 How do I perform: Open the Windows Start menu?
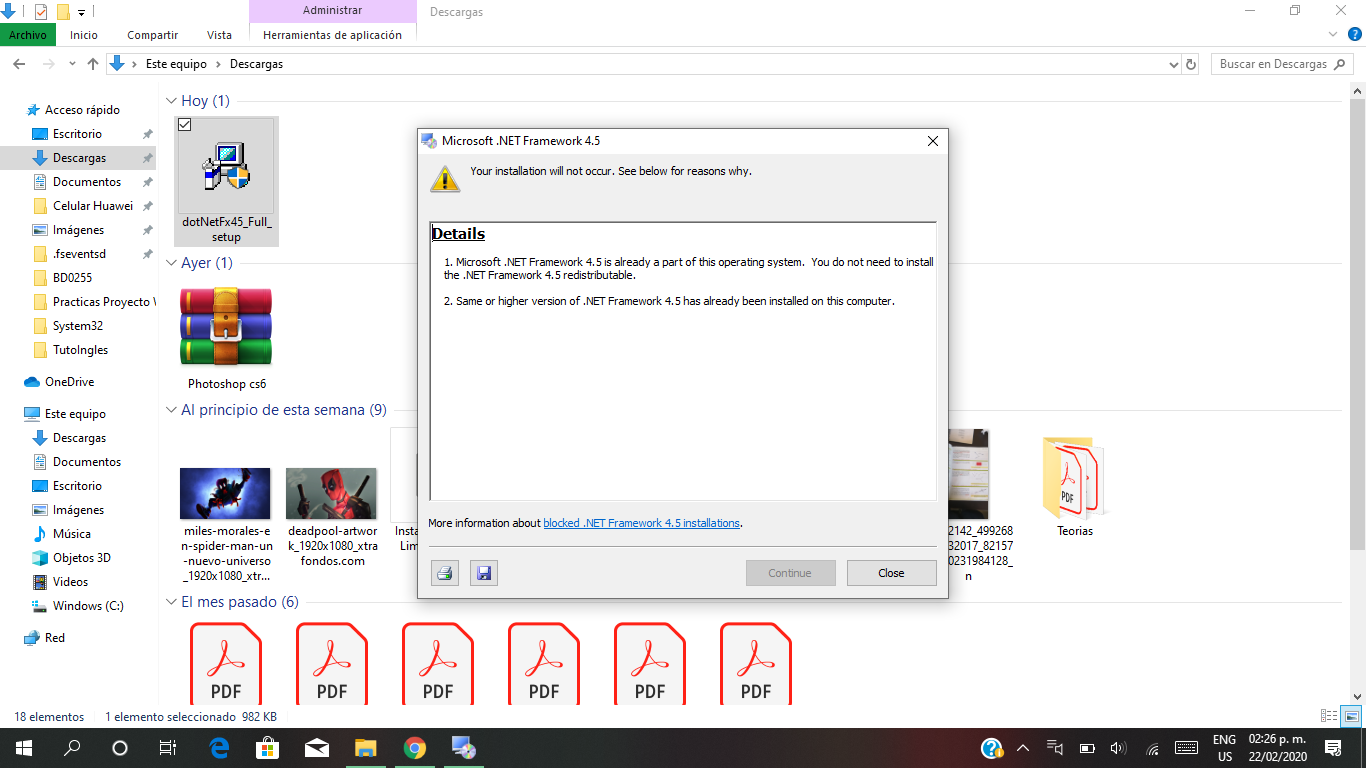[23, 748]
